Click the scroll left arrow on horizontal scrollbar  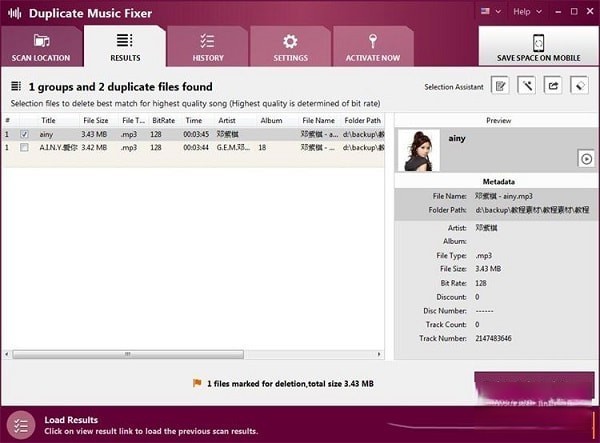coord(7,354)
